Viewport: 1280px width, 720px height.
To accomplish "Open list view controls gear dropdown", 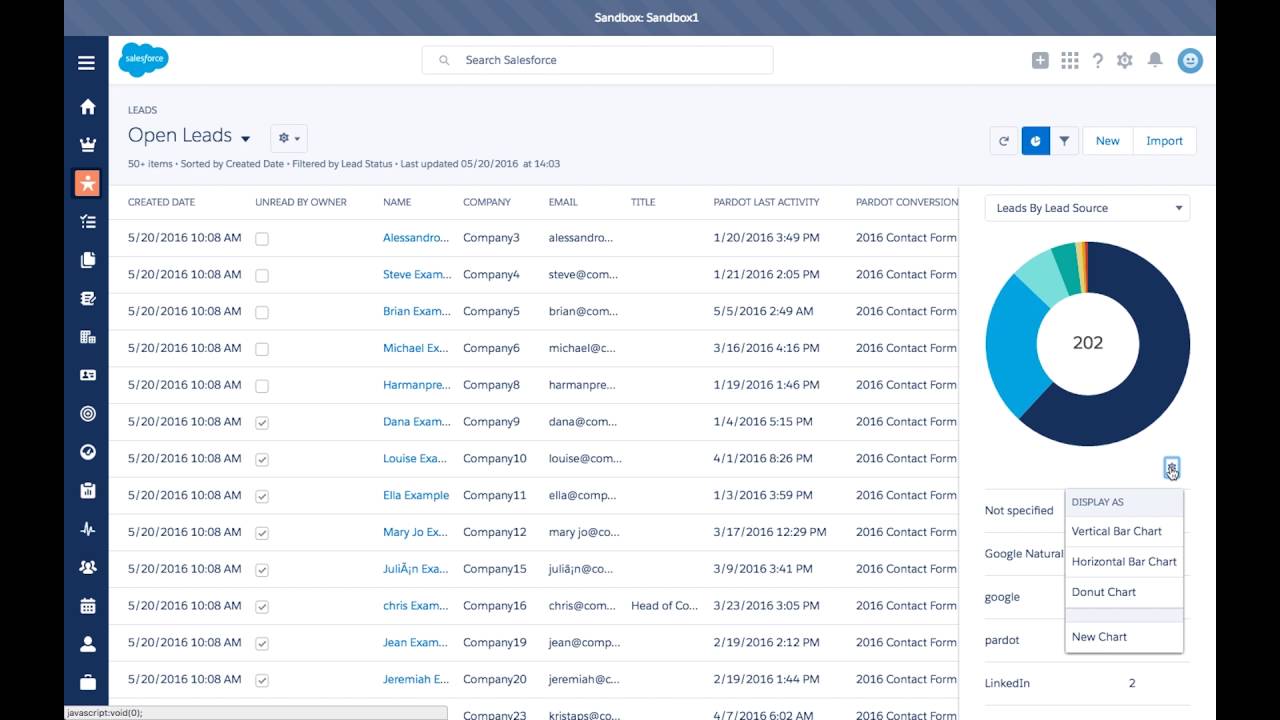I will coord(289,138).
